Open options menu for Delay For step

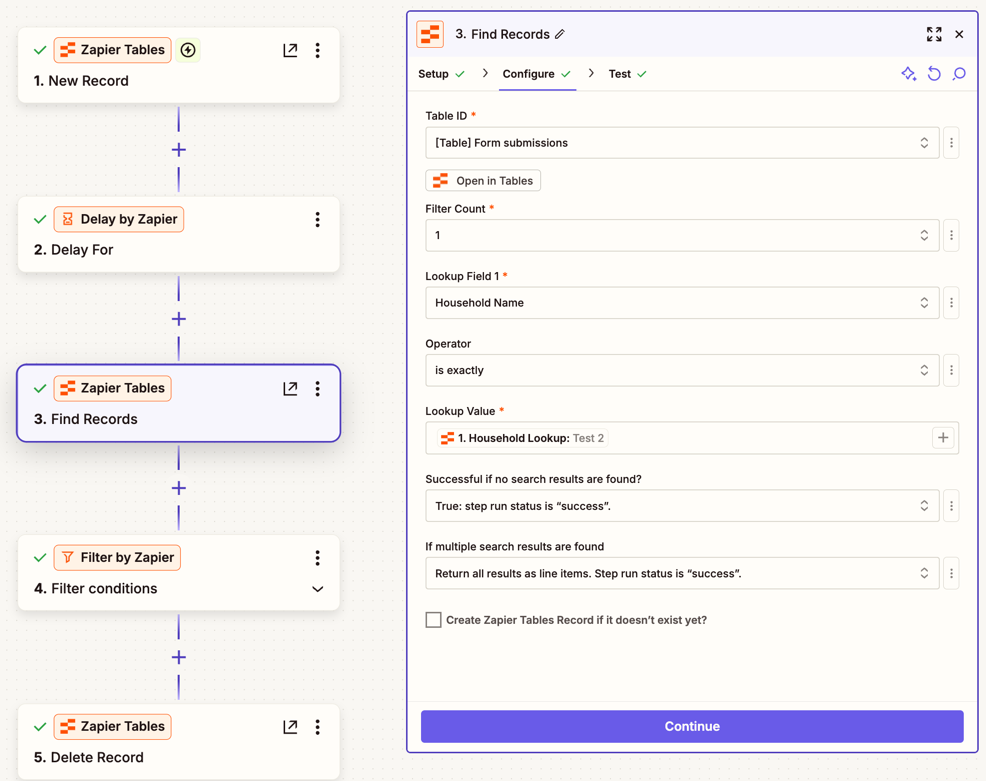pos(318,219)
